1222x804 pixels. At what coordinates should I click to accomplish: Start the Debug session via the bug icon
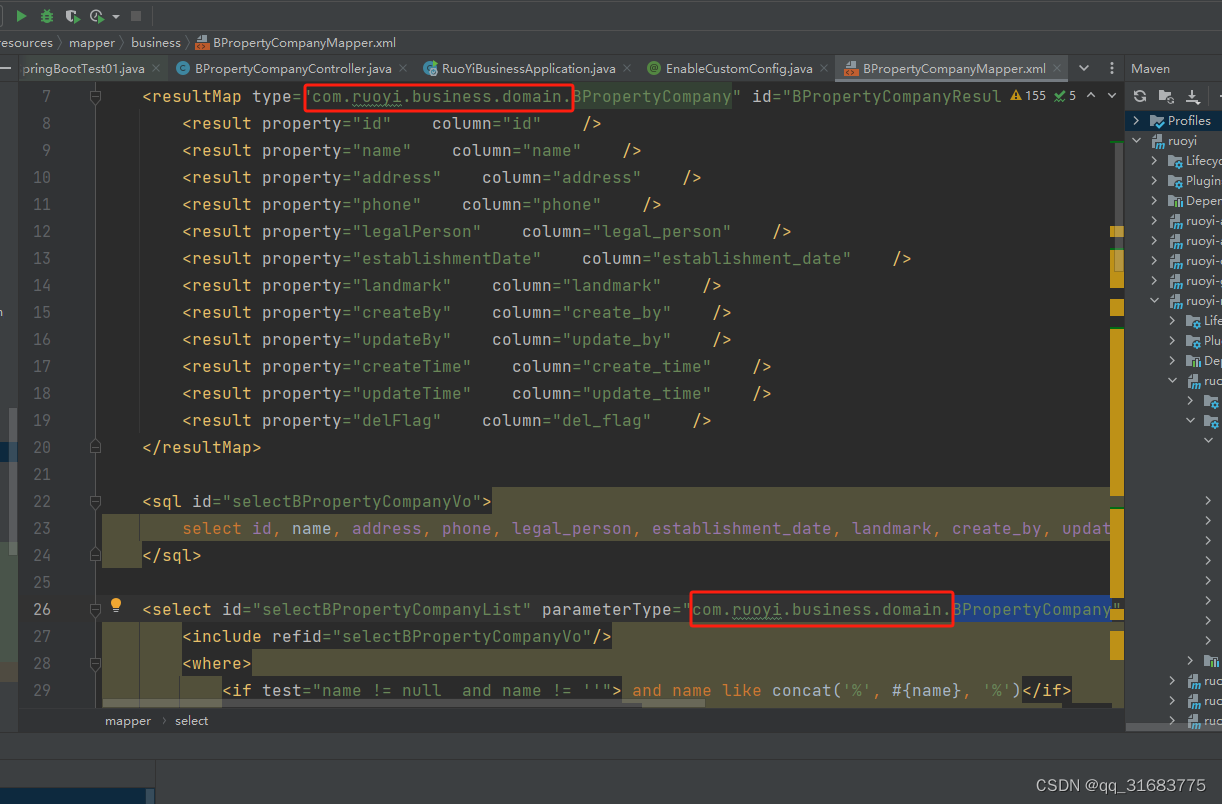click(46, 16)
